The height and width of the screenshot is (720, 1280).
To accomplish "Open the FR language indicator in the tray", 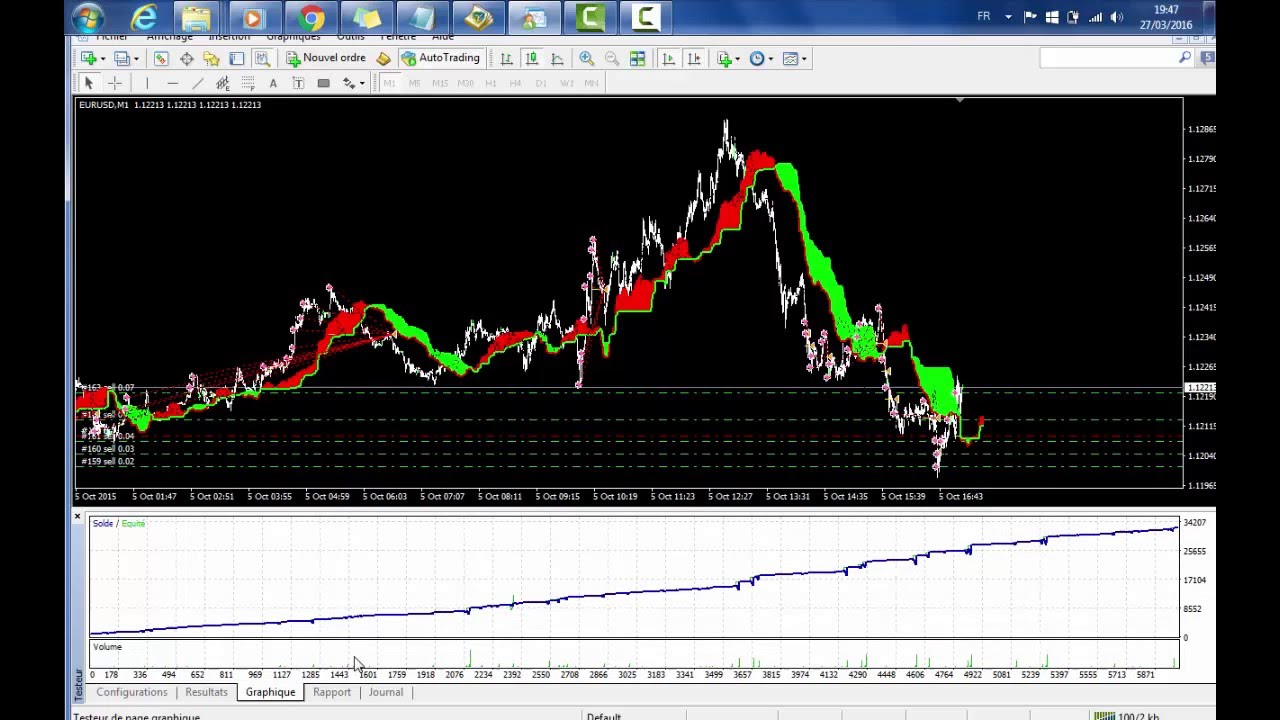I will (x=984, y=17).
